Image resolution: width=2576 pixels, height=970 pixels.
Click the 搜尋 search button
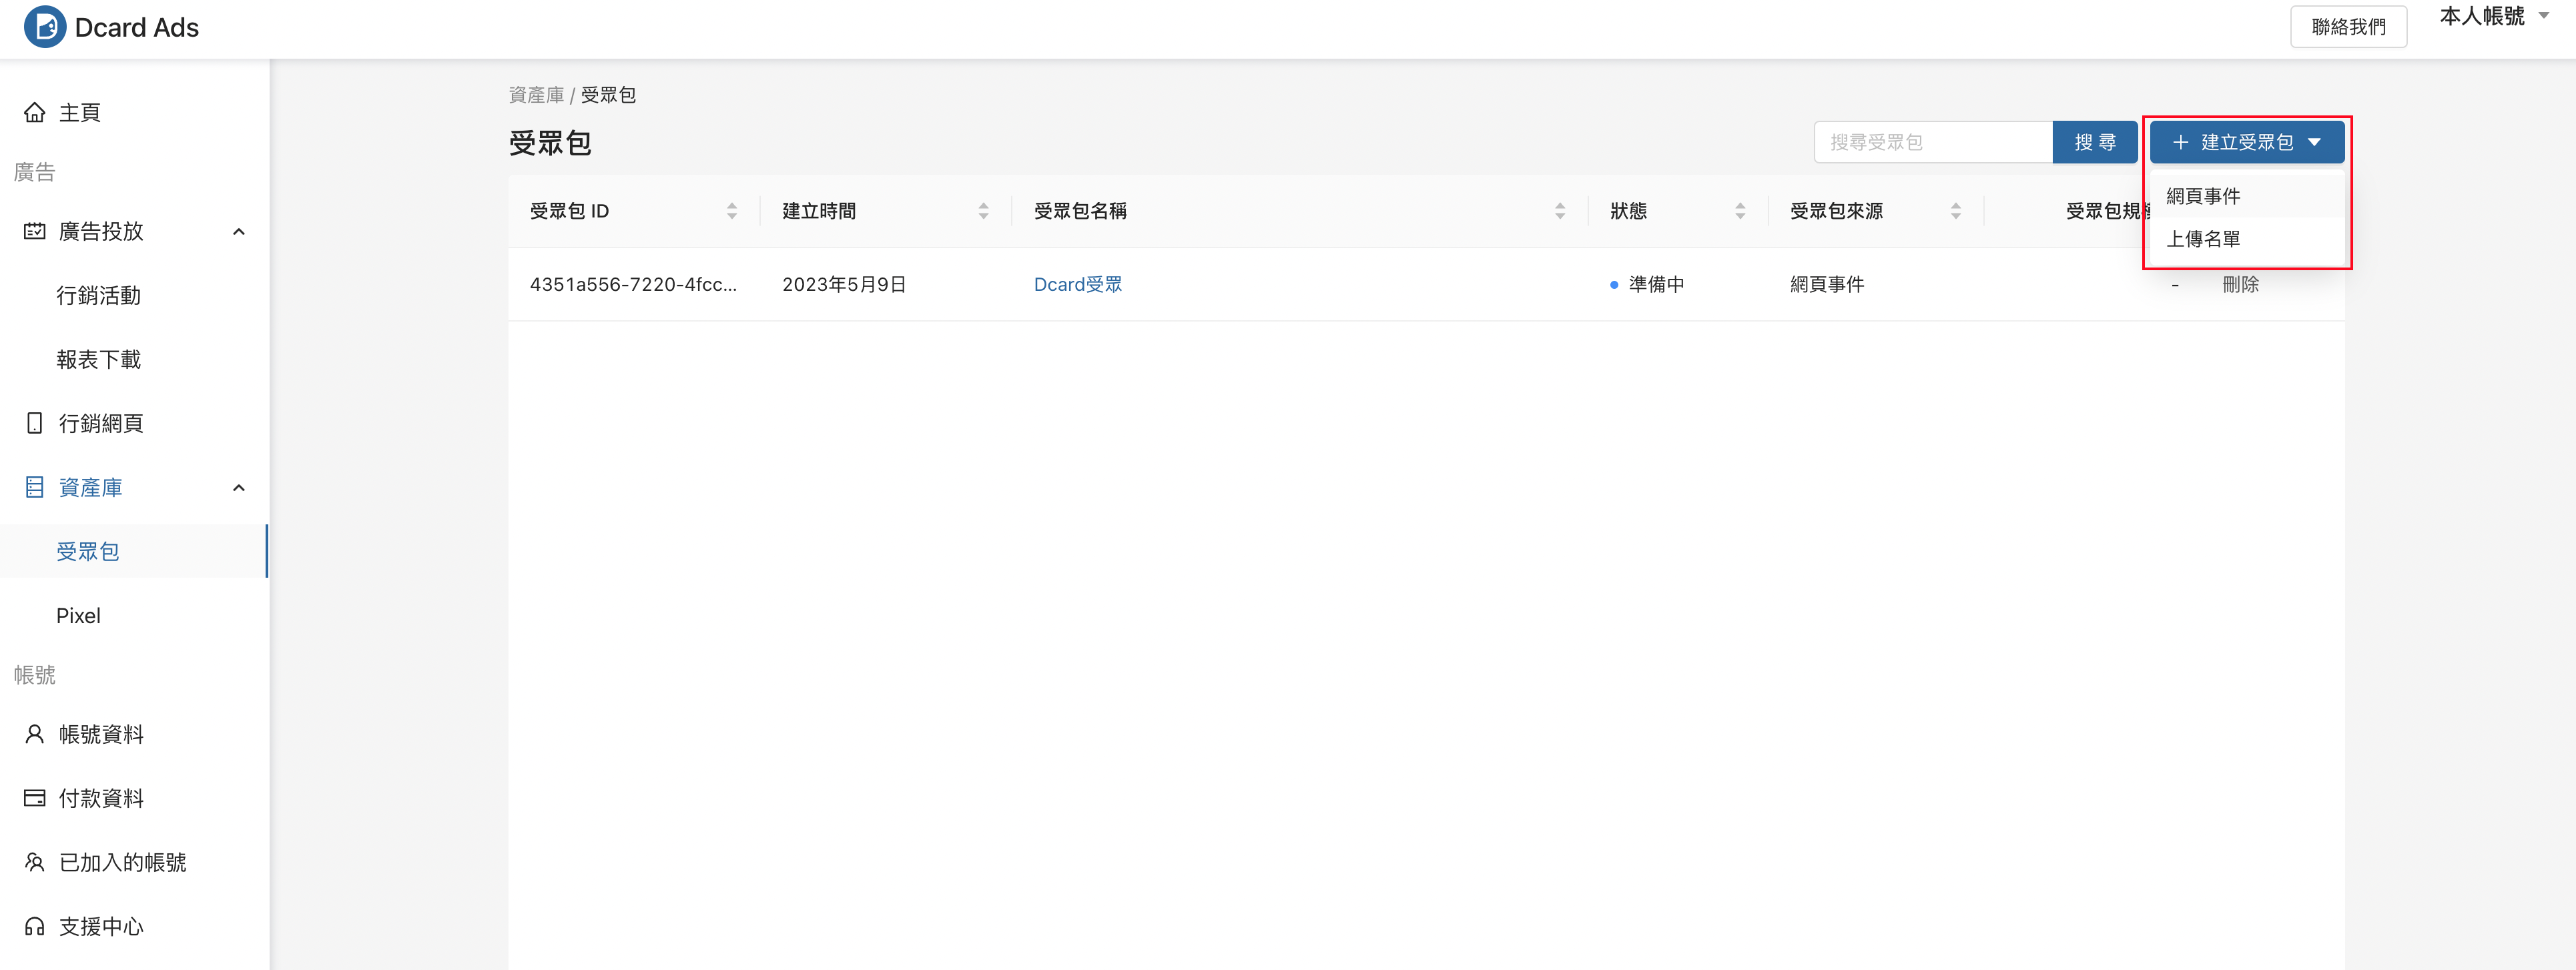pos(2095,142)
